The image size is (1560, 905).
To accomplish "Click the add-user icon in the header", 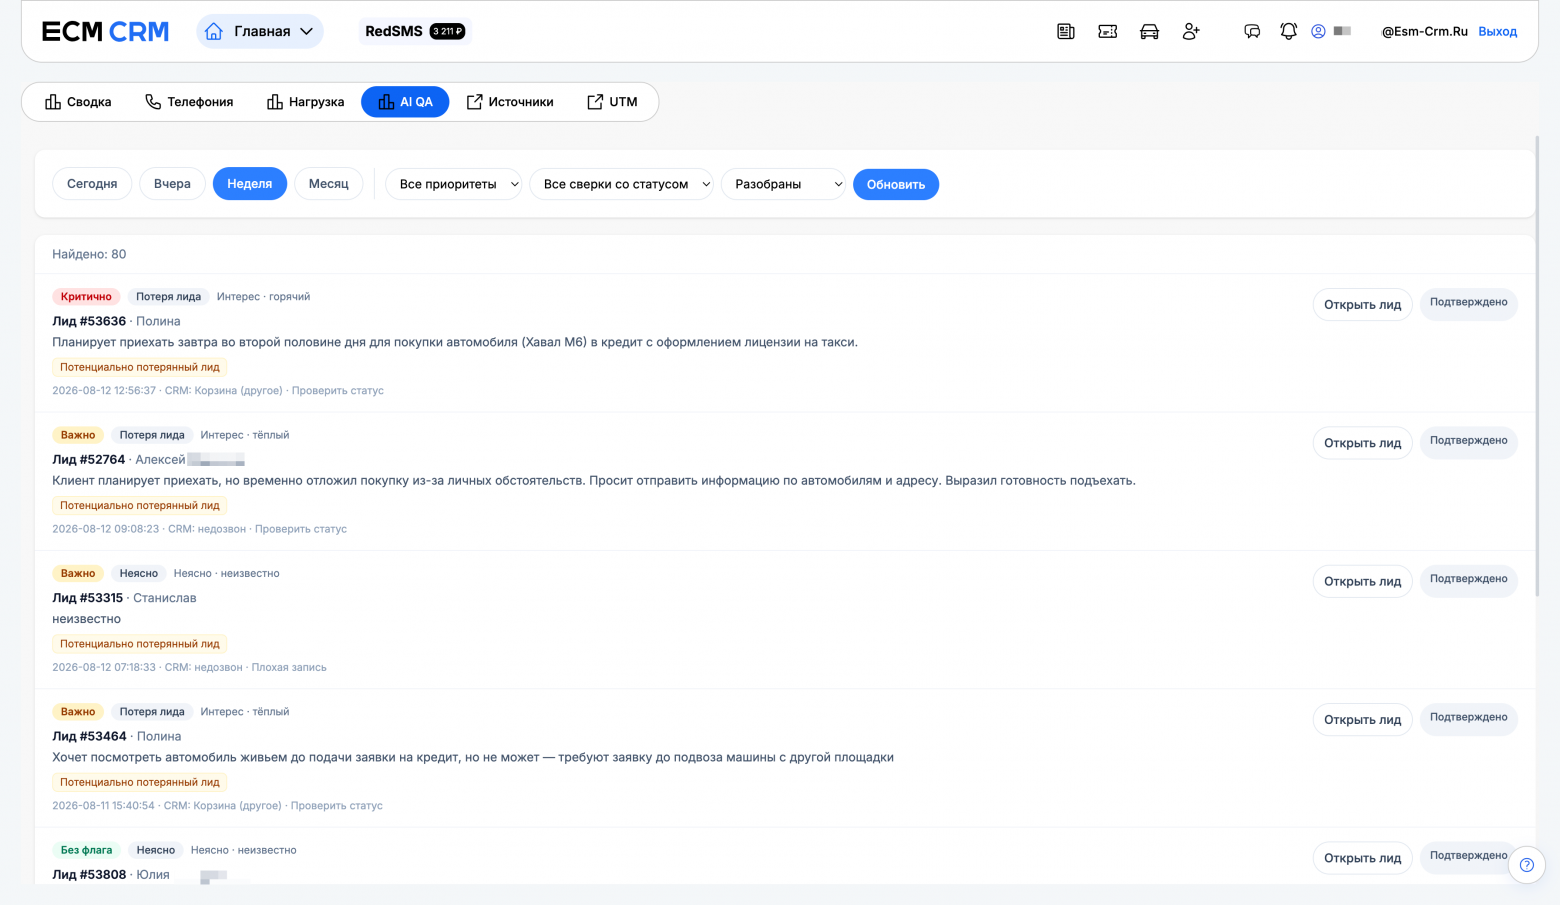I will point(1191,32).
